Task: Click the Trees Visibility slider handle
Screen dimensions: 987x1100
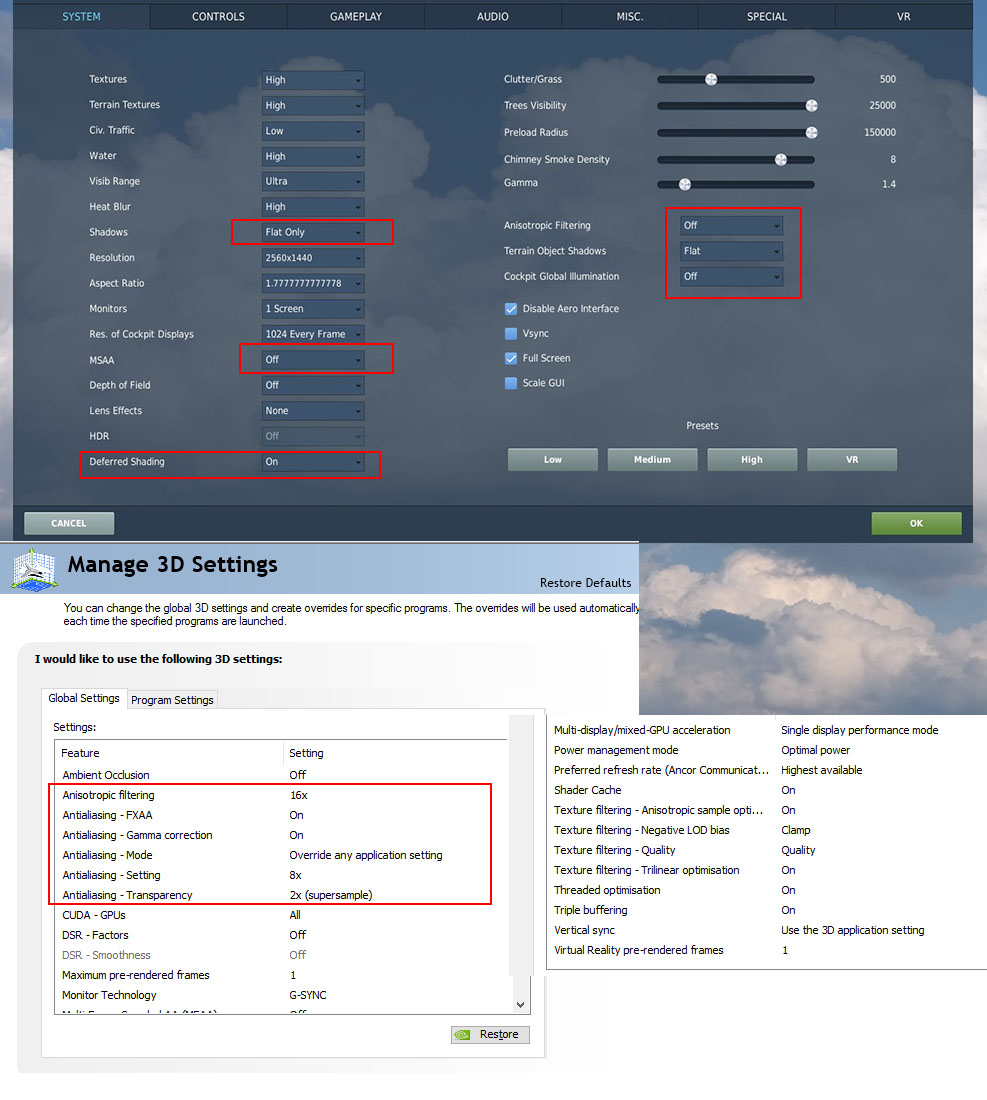Action: point(812,105)
